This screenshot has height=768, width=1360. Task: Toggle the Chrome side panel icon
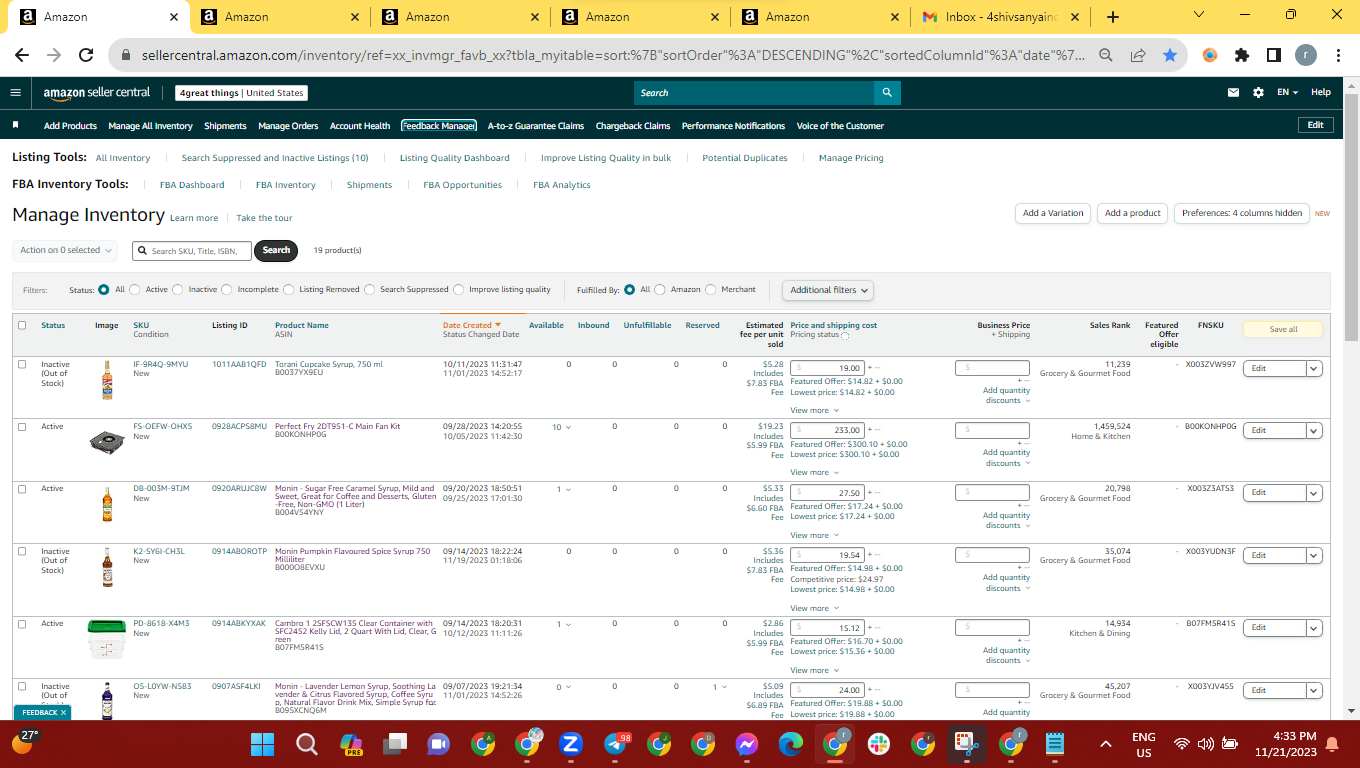click(x=1274, y=56)
